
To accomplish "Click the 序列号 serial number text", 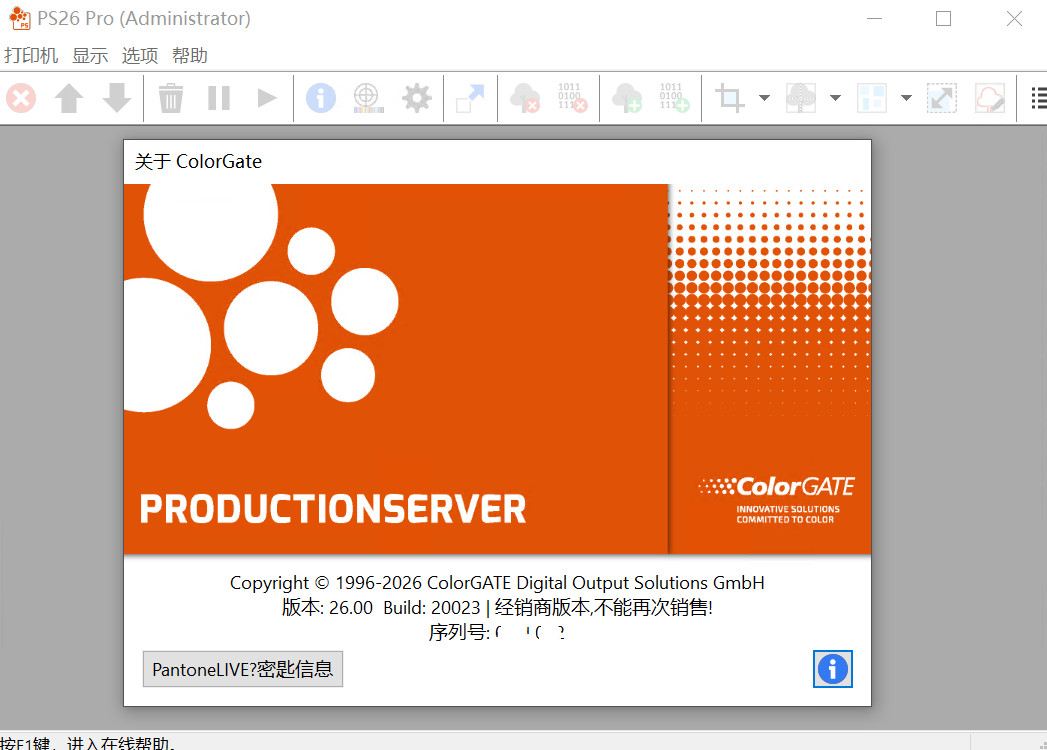I will tap(496, 632).
